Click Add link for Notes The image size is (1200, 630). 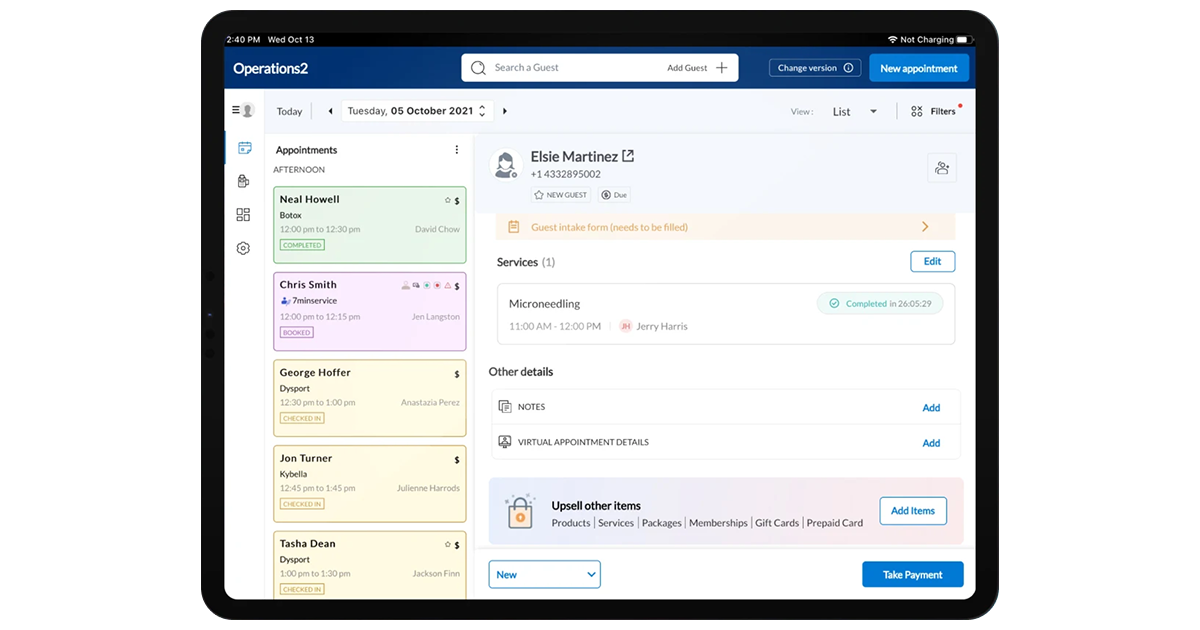point(931,407)
